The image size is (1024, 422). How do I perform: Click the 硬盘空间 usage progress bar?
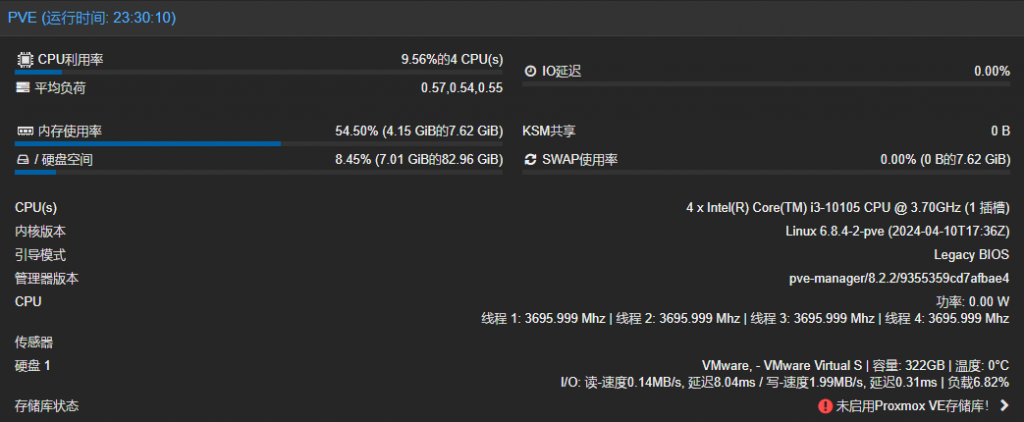(258, 172)
